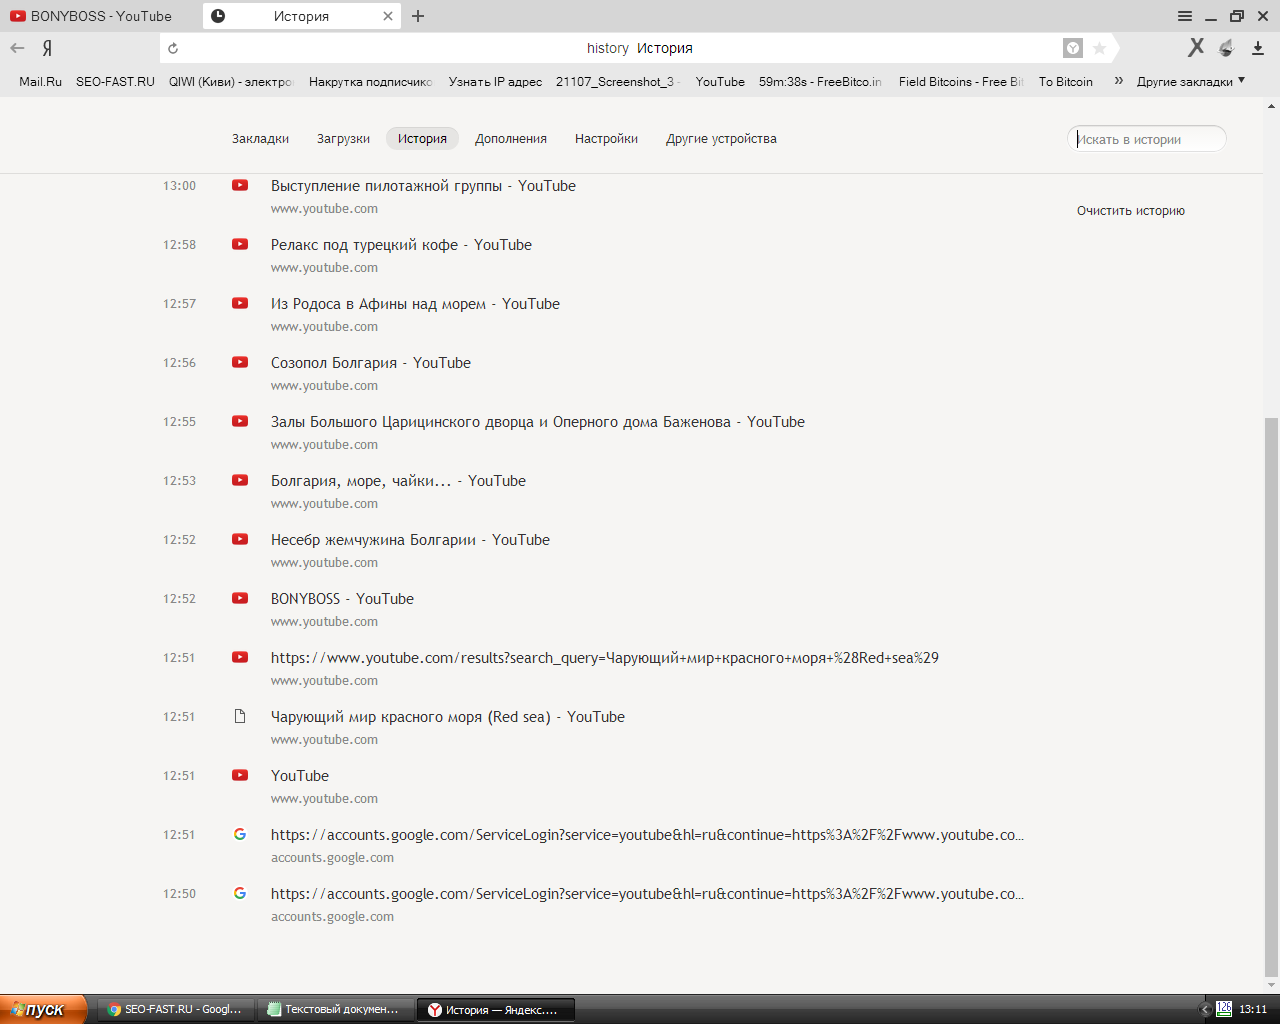Click YouTube icon beside Созопол Болгария

(x=240, y=362)
